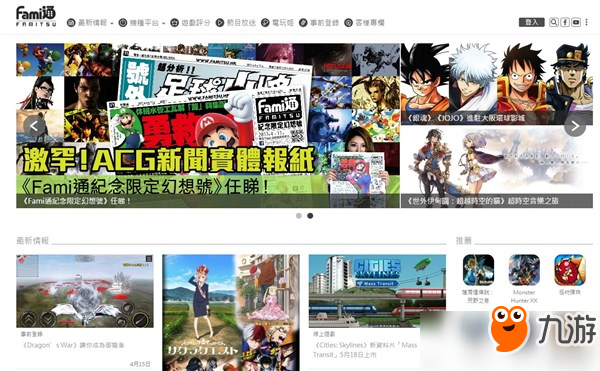Expand the 機種平台 menu dropdown arrow
The width and height of the screenshot is (600, 371).
pos(163,23)
